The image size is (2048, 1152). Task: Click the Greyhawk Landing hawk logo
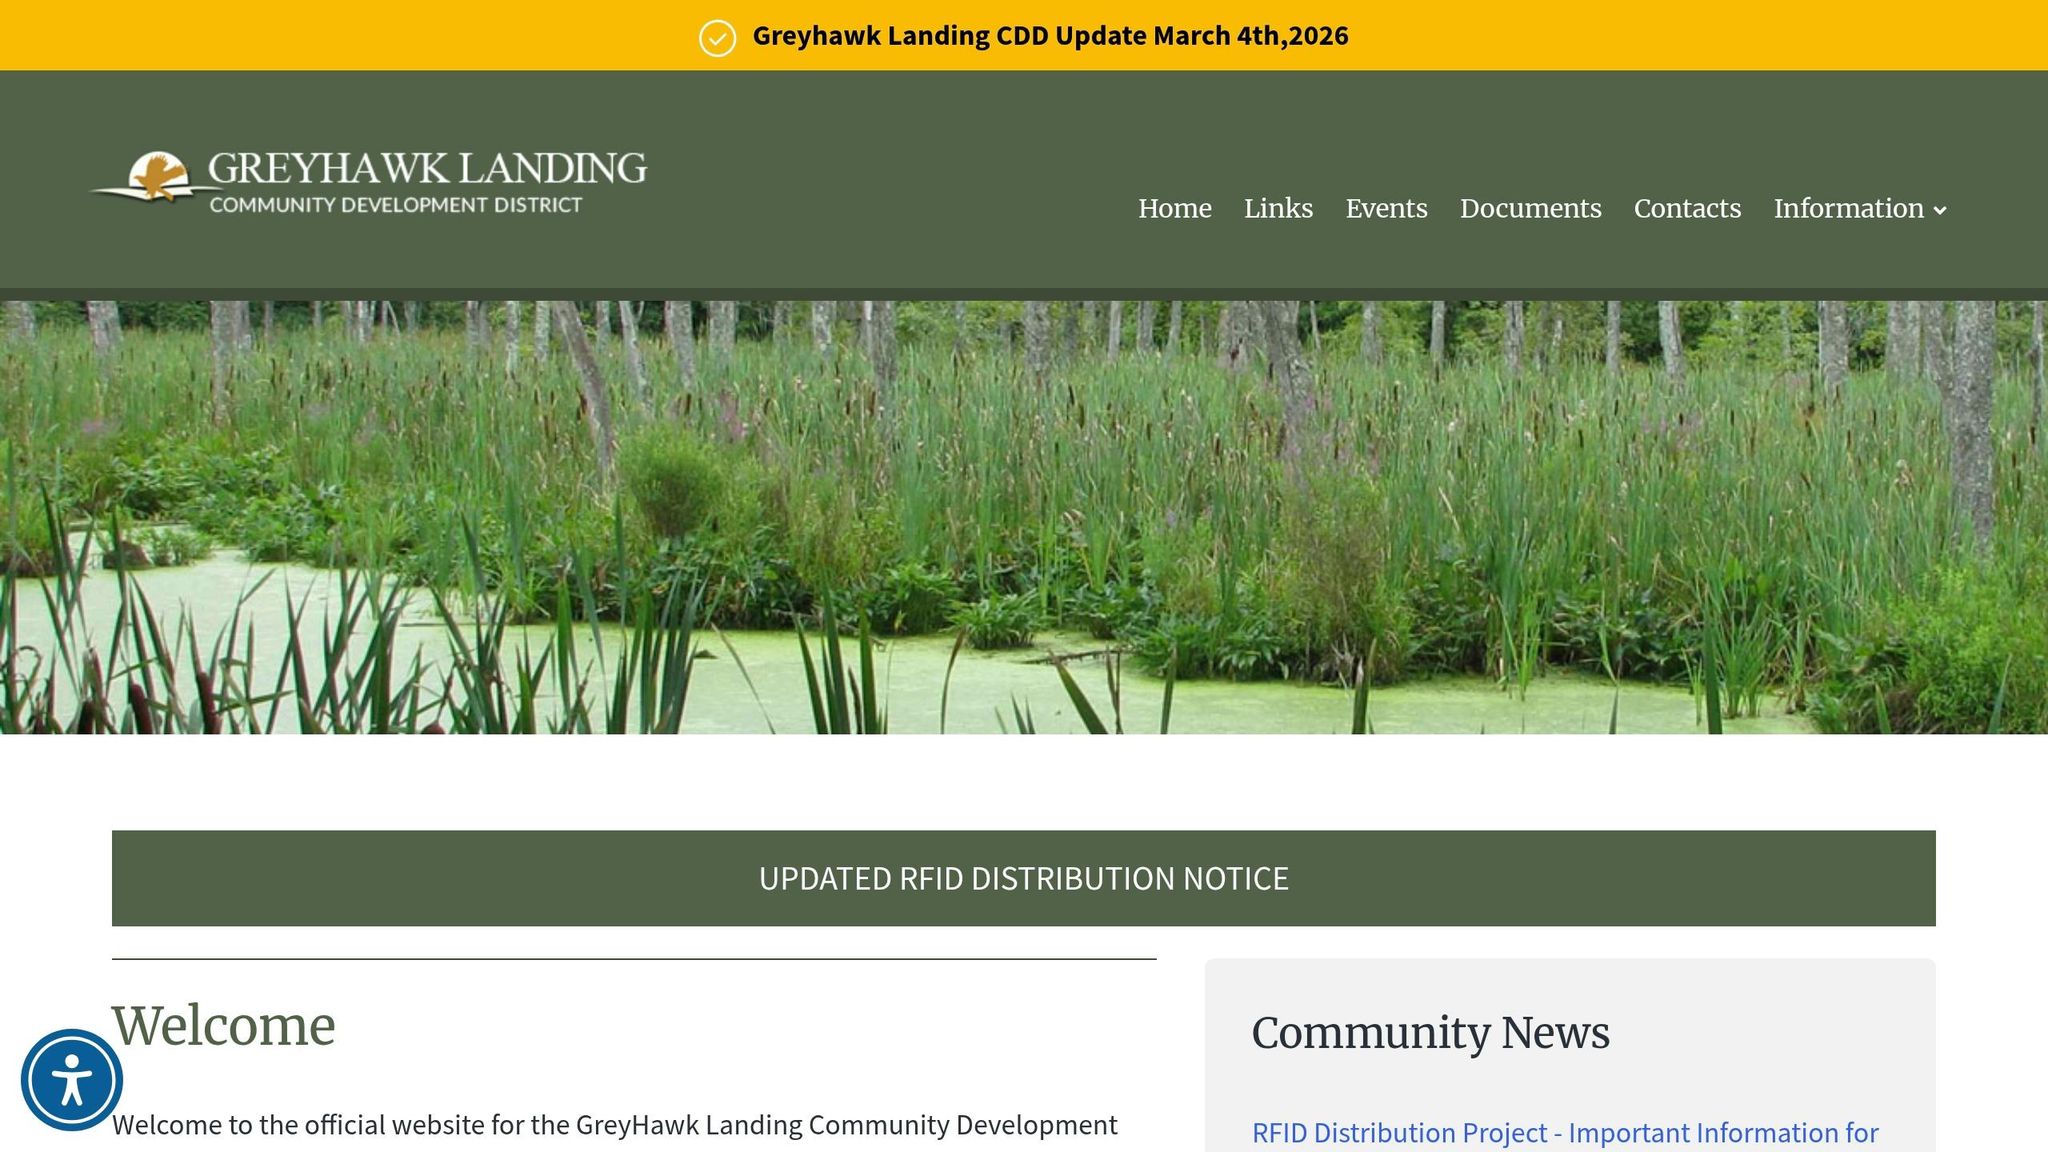pyautogui.click(x=158, y=177)
